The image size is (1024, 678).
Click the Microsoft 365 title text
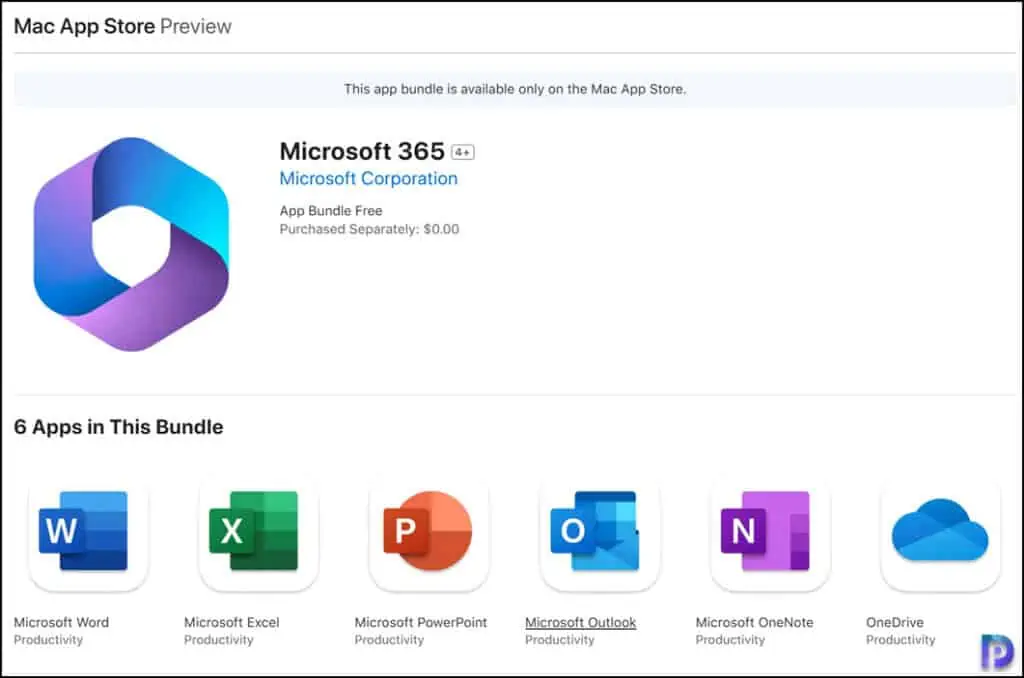(x=362, y=152)
